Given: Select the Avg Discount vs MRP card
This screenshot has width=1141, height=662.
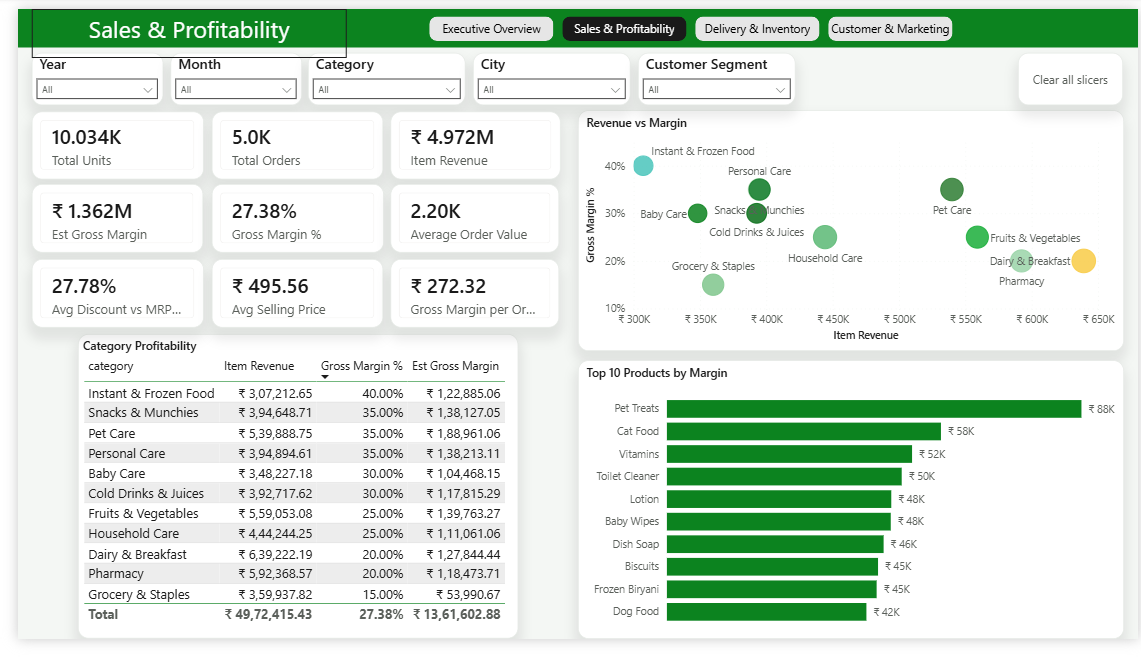Looking at the screenshot, I should coord(117,294).
